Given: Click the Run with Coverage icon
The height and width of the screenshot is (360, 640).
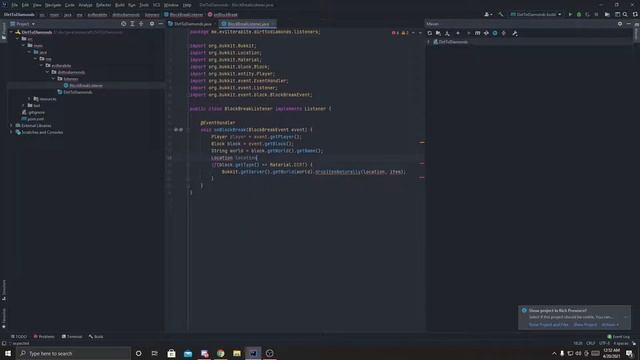Looking at the screenshot, I should 587,14.
